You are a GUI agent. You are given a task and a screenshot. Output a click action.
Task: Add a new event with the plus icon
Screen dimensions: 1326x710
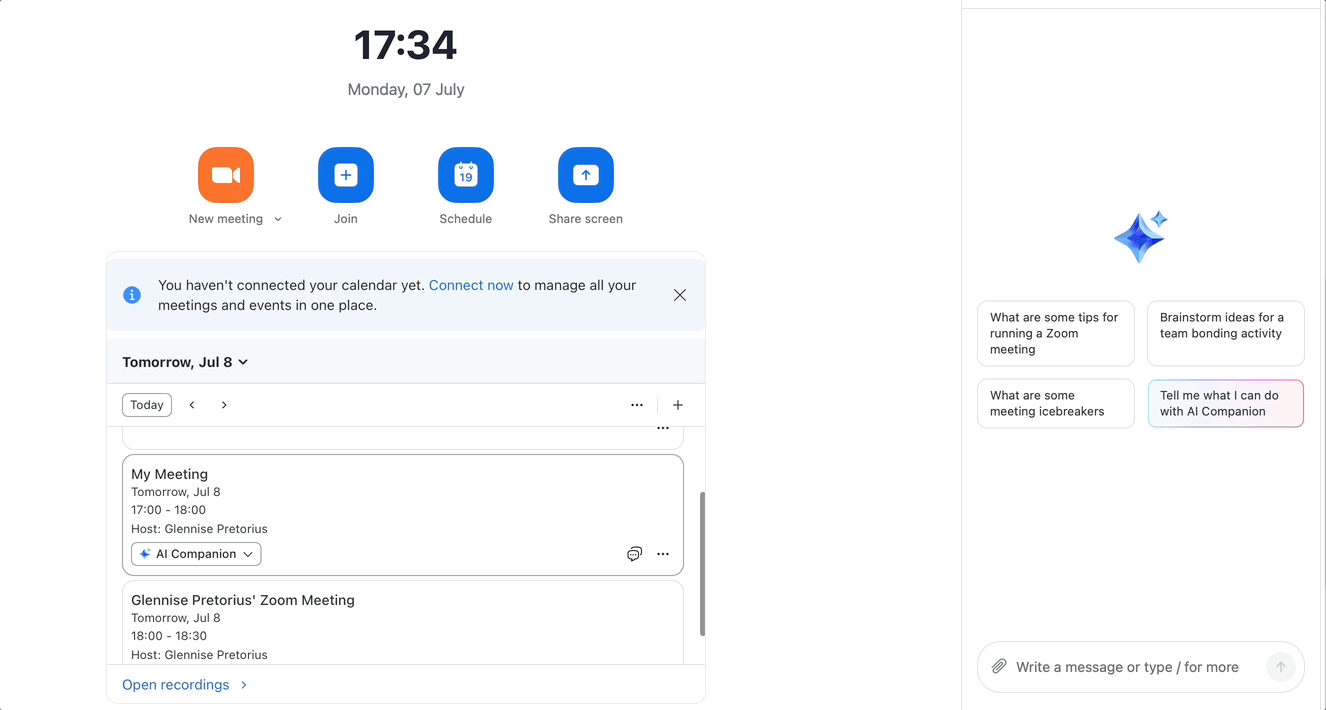(678, 405)
